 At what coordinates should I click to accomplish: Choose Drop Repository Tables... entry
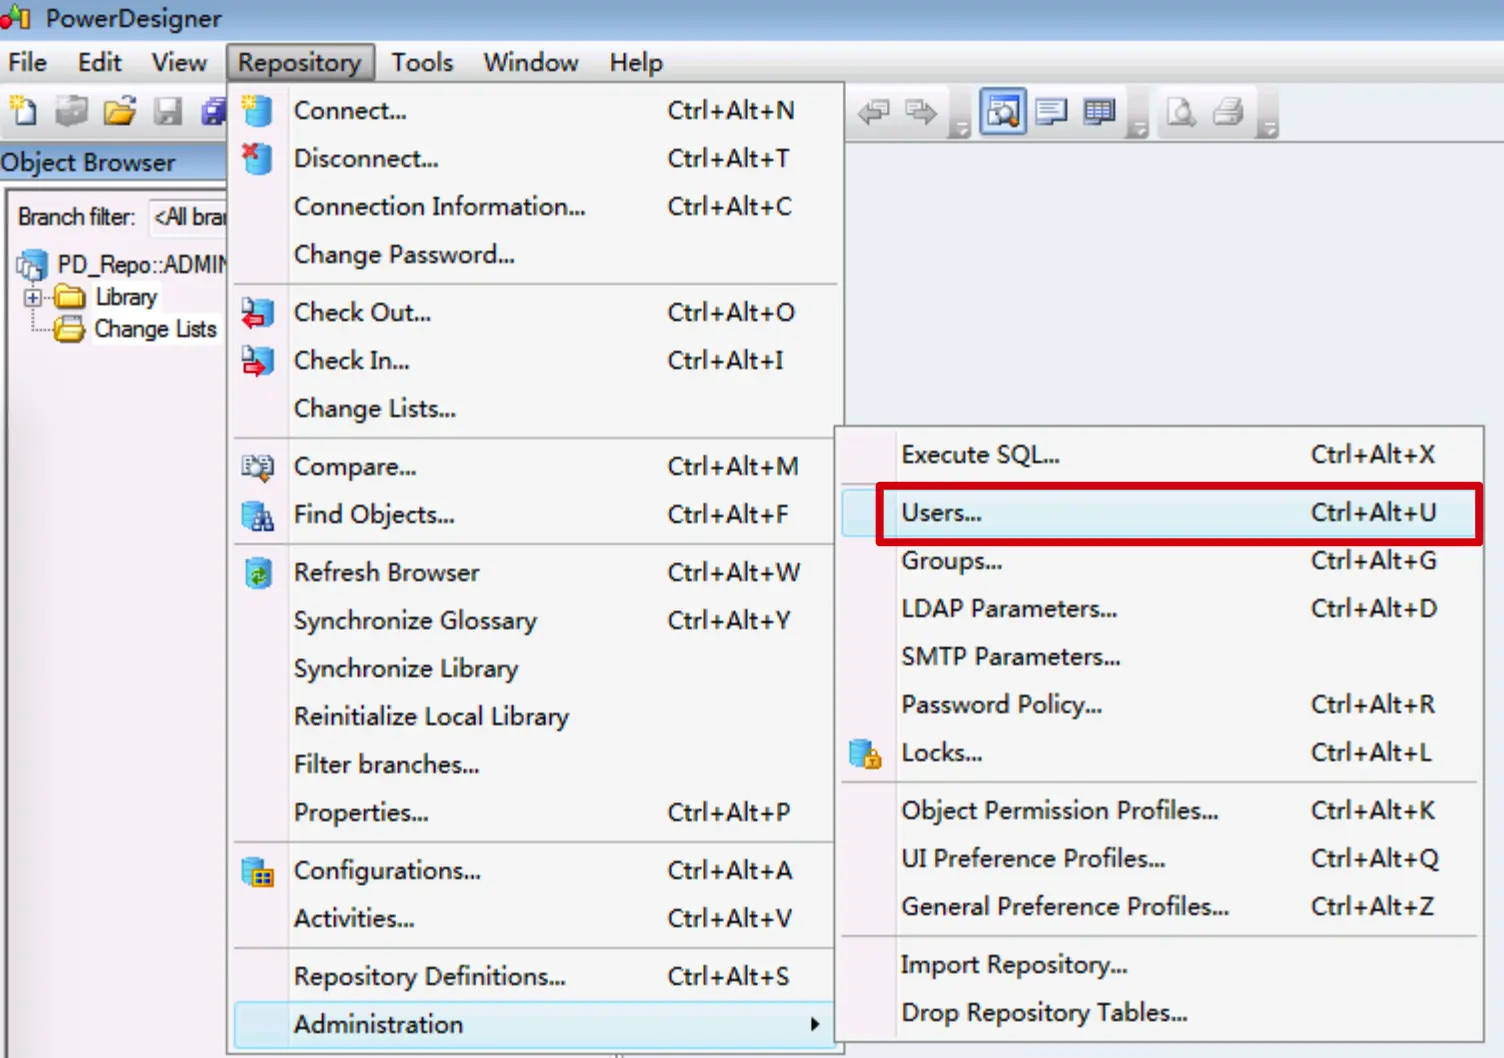tap(1160, 1013)
